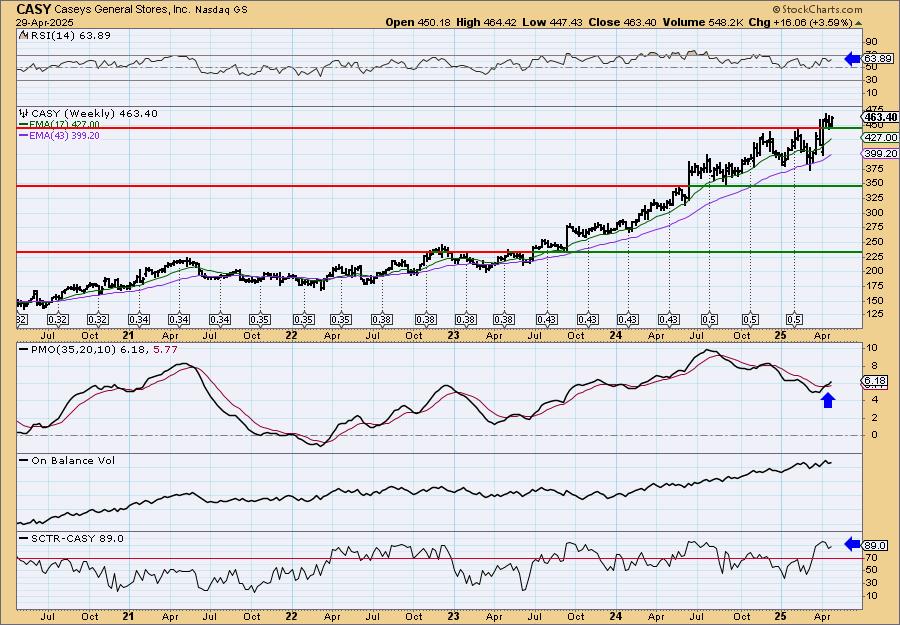900x625 pixels.
Task: Click the Close 463.40 value in the header
Action: click(x=622, y=22)
